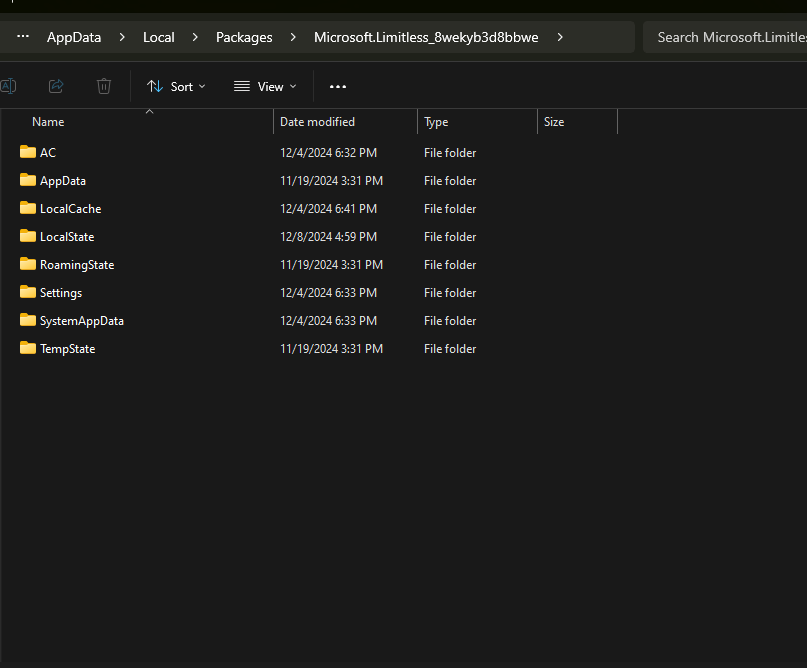Open the View dropdown
The height and width of the screenshot is (668, 807).
(x=265, y=87)
